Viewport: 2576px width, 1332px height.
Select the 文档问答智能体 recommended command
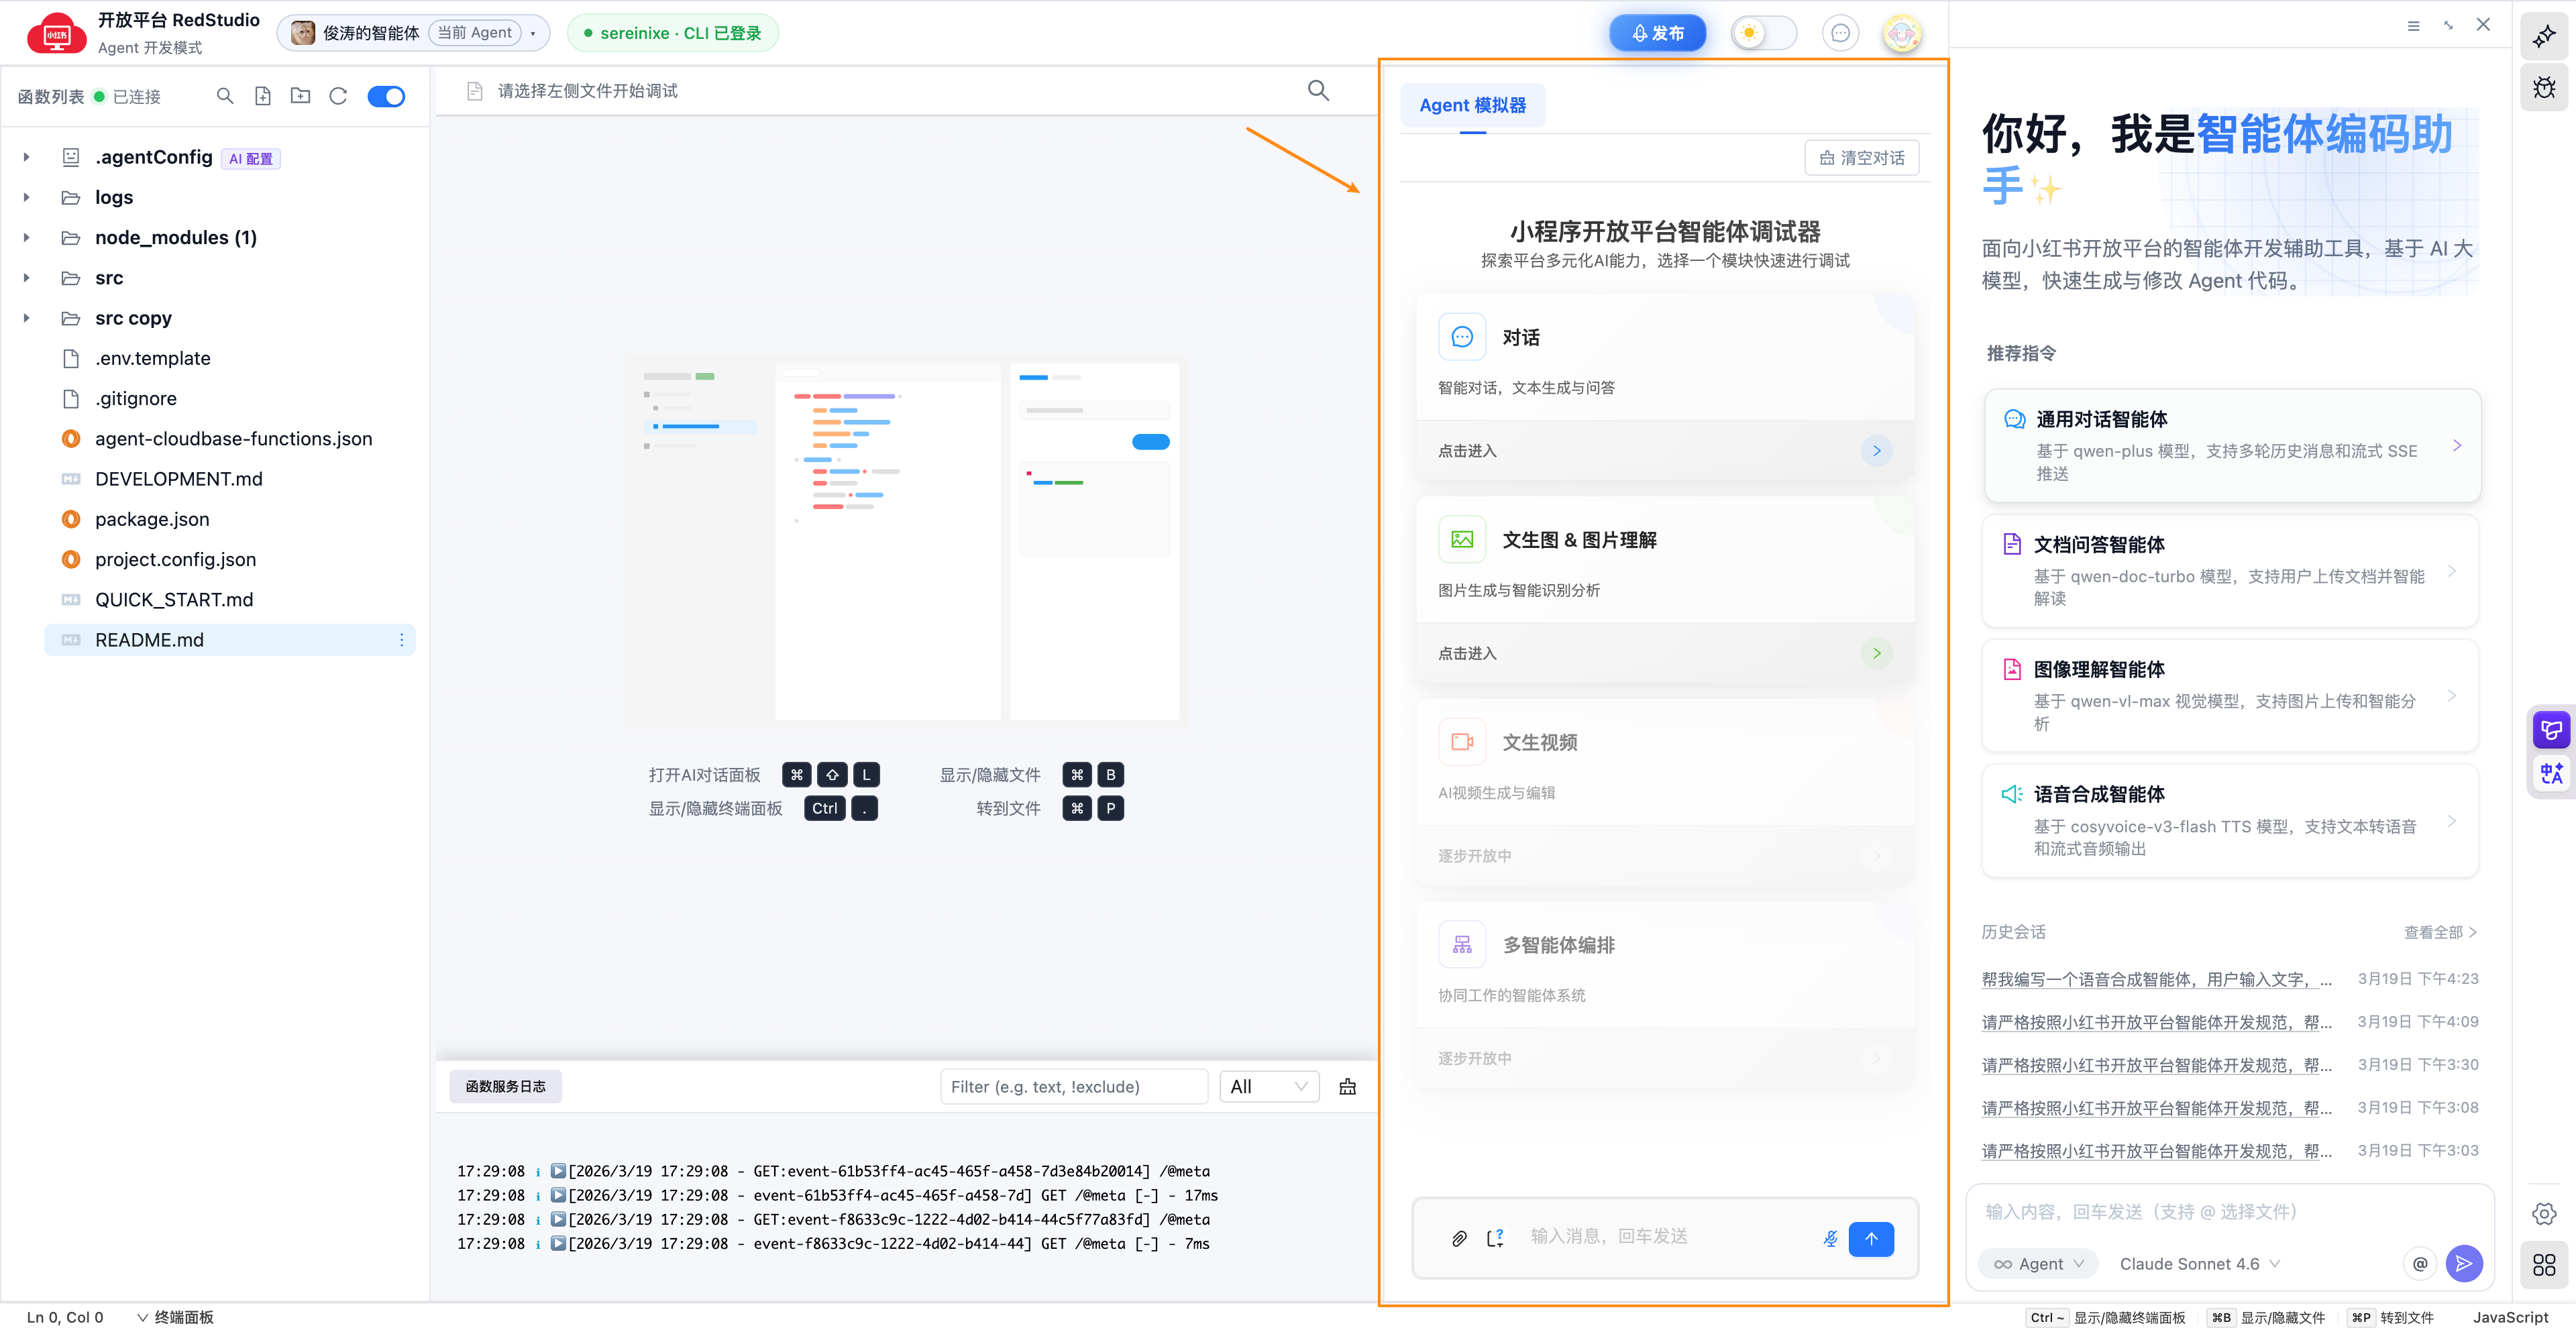click(x=2230, y=571)
